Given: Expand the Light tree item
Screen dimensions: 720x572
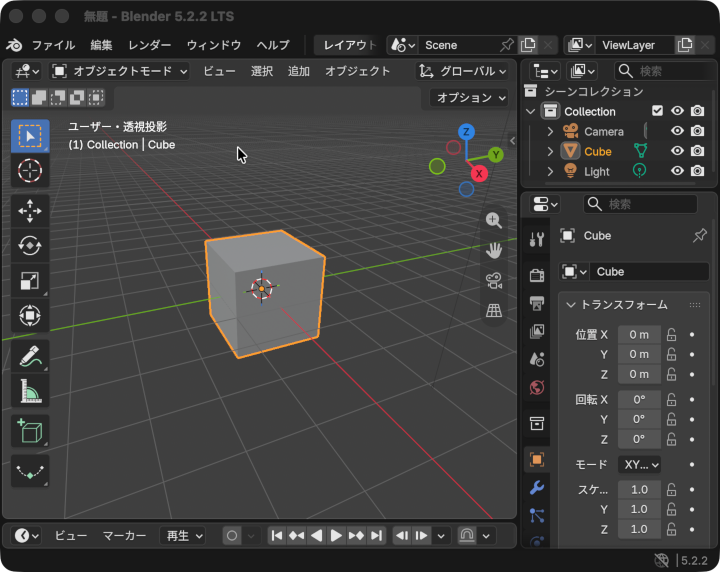Looking at the screenshot, I should [x=550, y=171].
